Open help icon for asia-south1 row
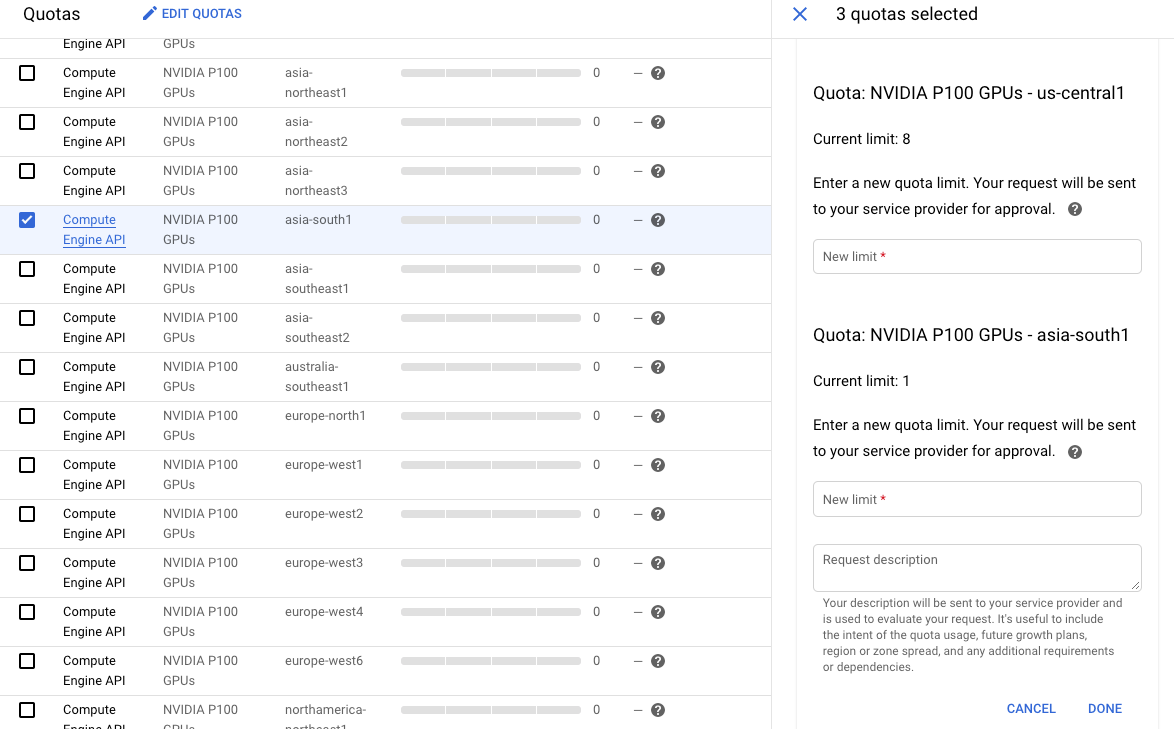Screen dimensions: 1174x729 point(658,220)
